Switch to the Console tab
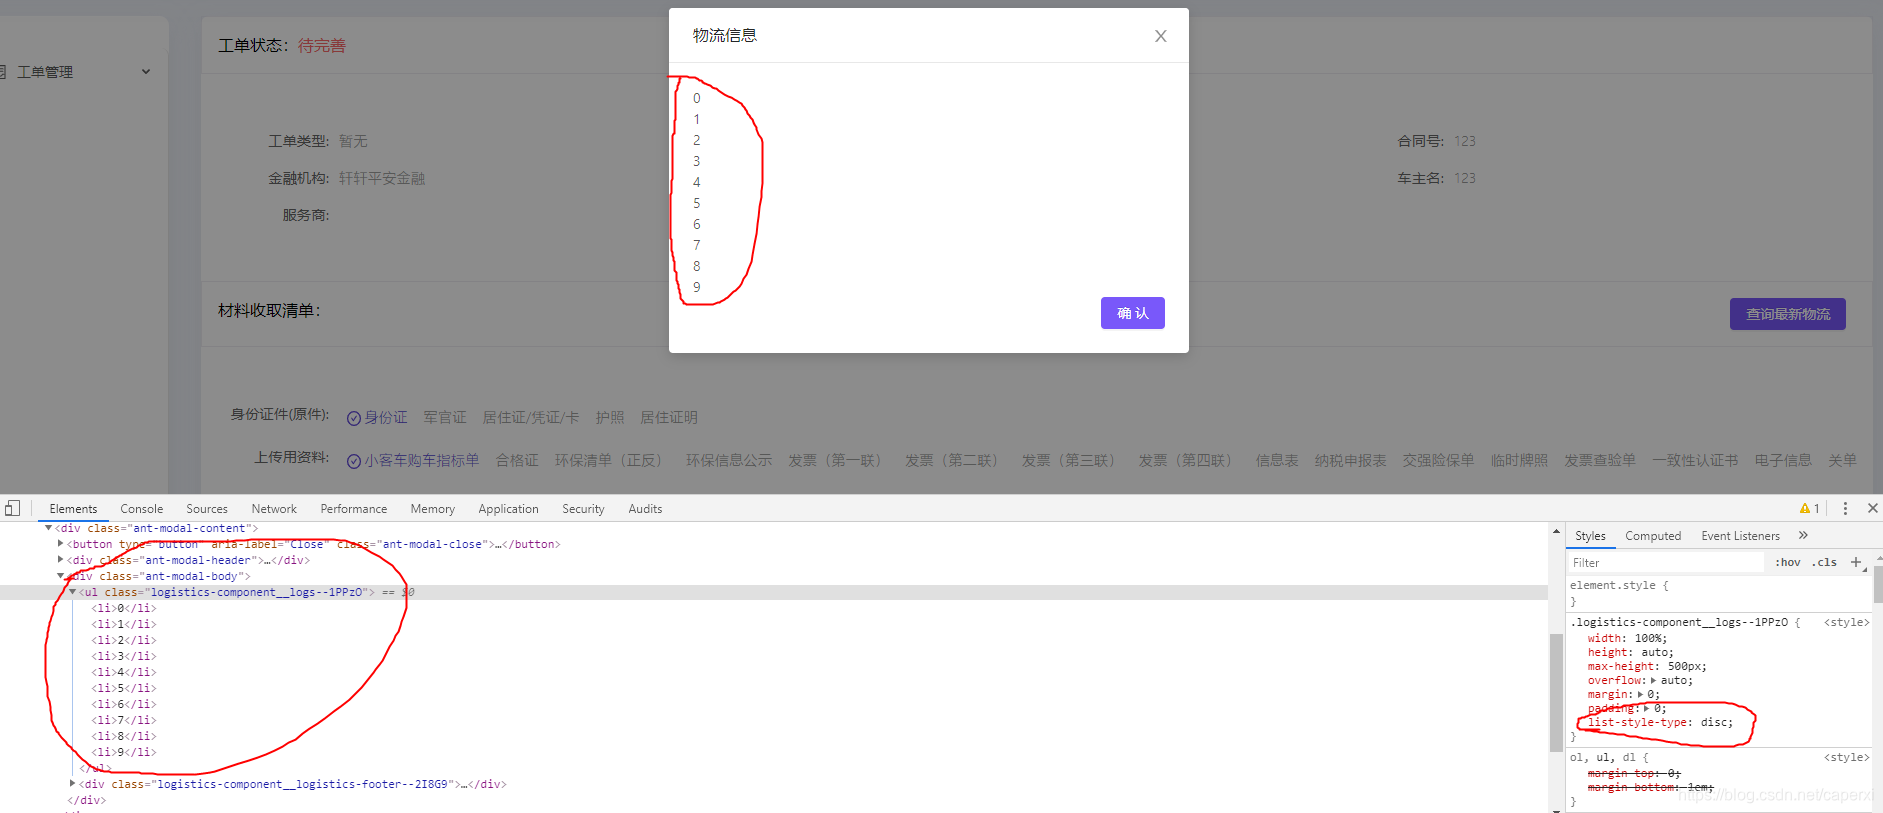Viewport: 1883px width, 813px height. tap(141, 509)
